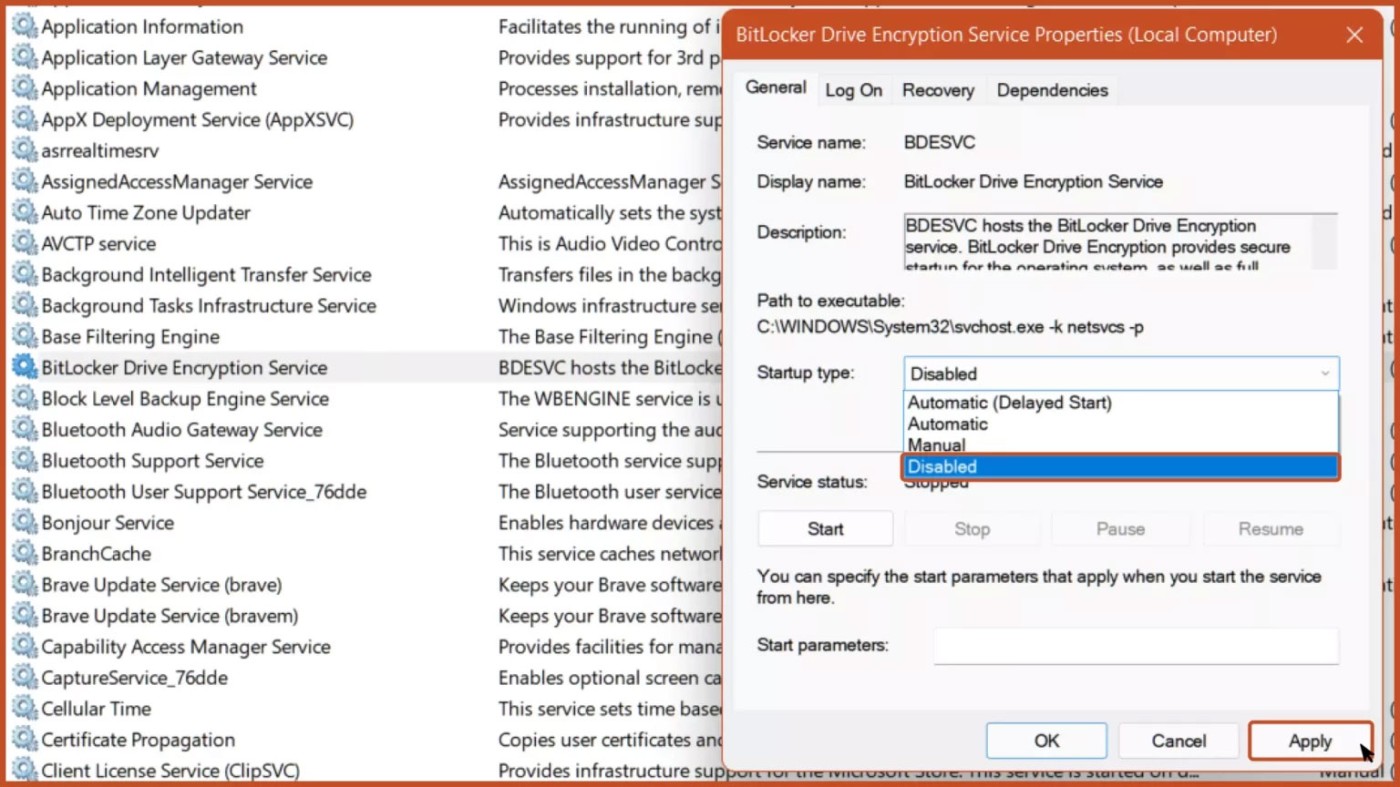Switch to the Log On tab

pyautogui.click(x=853, y=90)
